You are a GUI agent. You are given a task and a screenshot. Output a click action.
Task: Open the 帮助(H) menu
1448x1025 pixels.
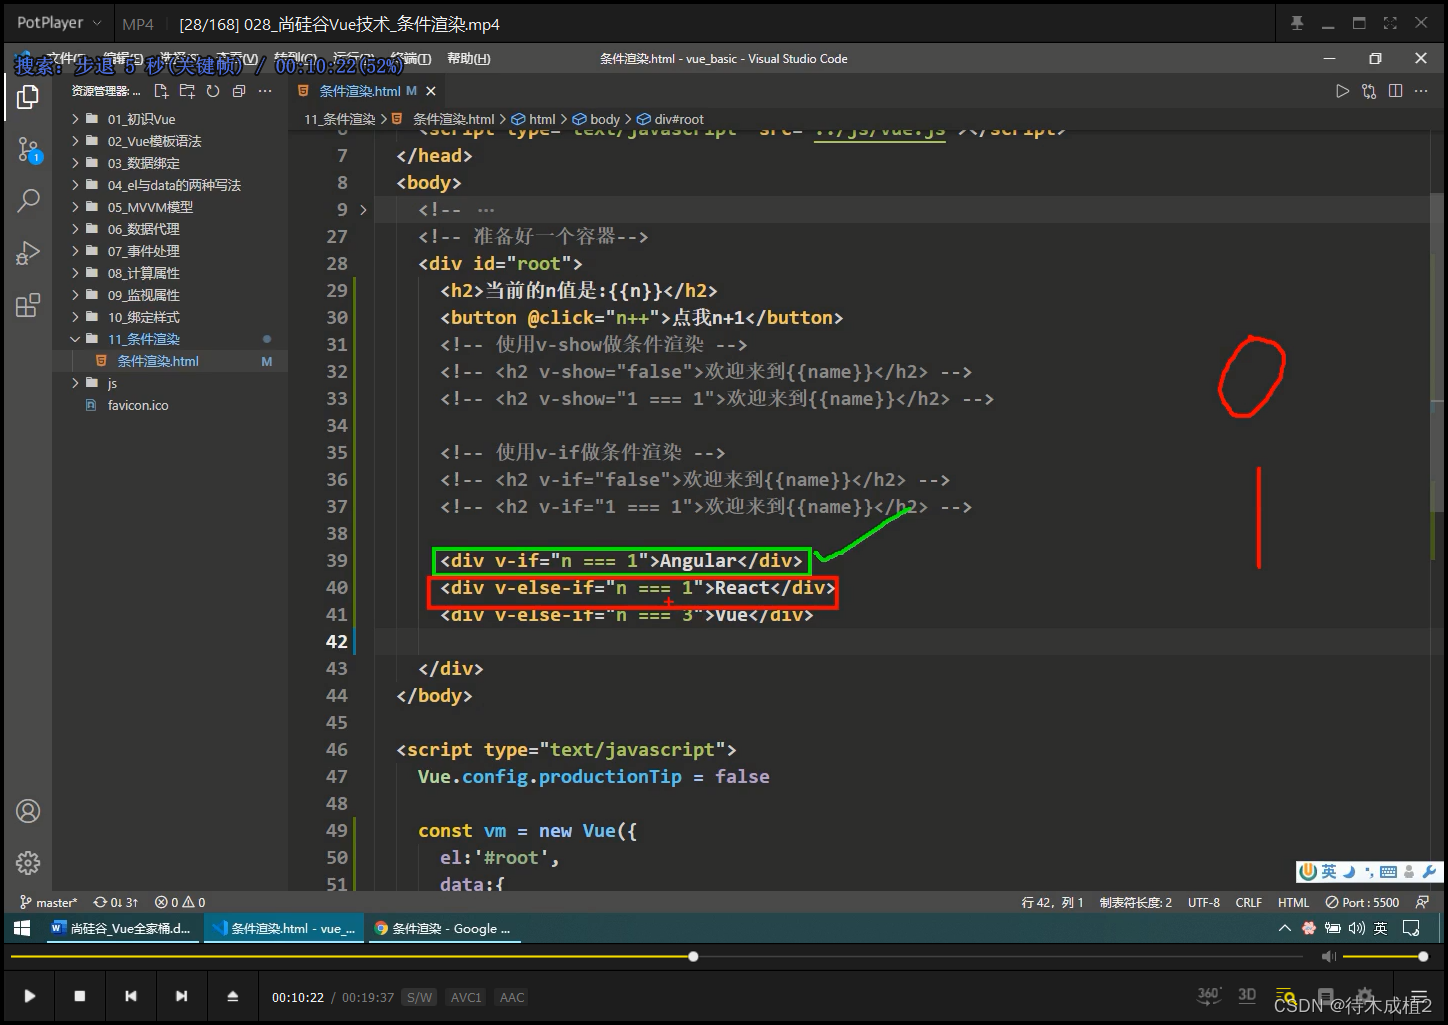tap(469, 59)
